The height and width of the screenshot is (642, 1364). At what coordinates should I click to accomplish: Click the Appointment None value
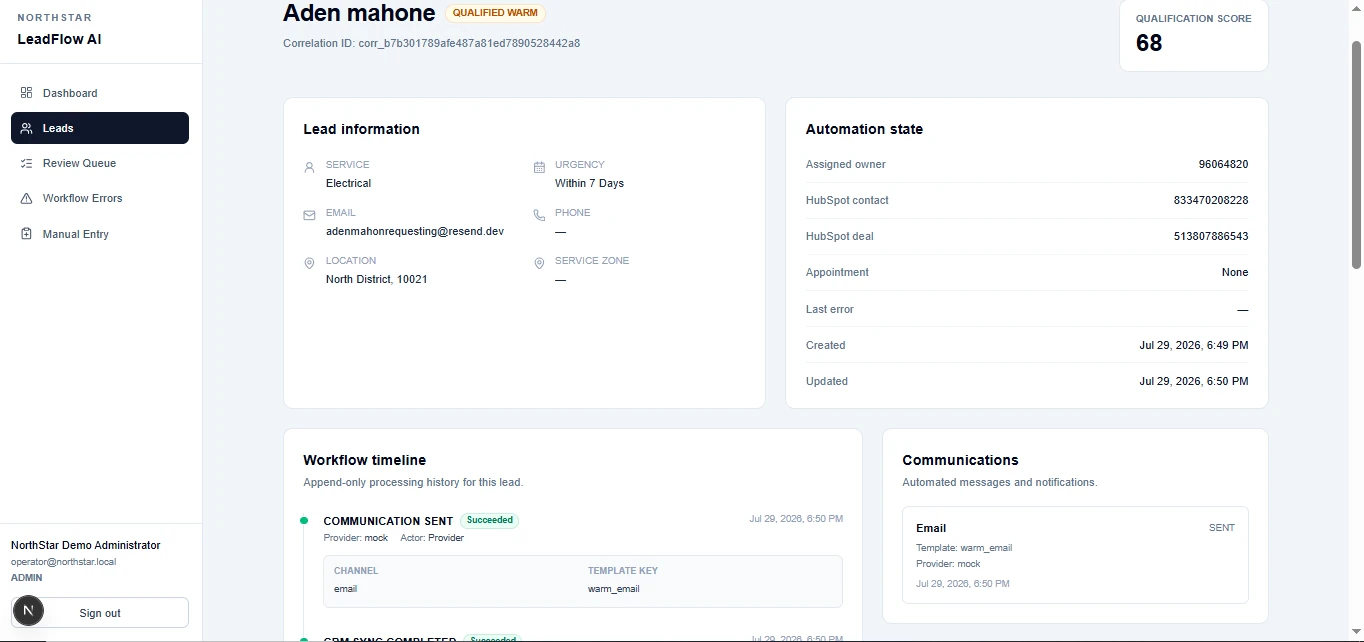tap(1235, 272)
